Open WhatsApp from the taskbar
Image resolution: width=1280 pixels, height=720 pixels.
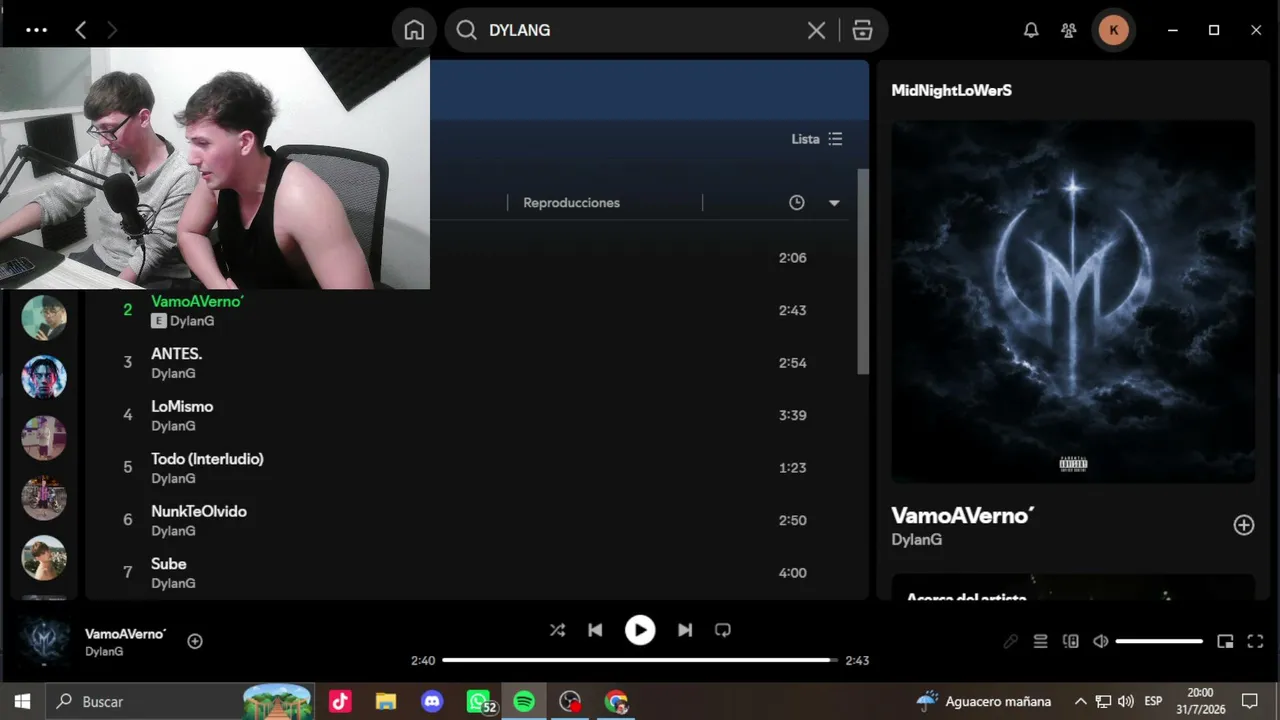[480, 701]
